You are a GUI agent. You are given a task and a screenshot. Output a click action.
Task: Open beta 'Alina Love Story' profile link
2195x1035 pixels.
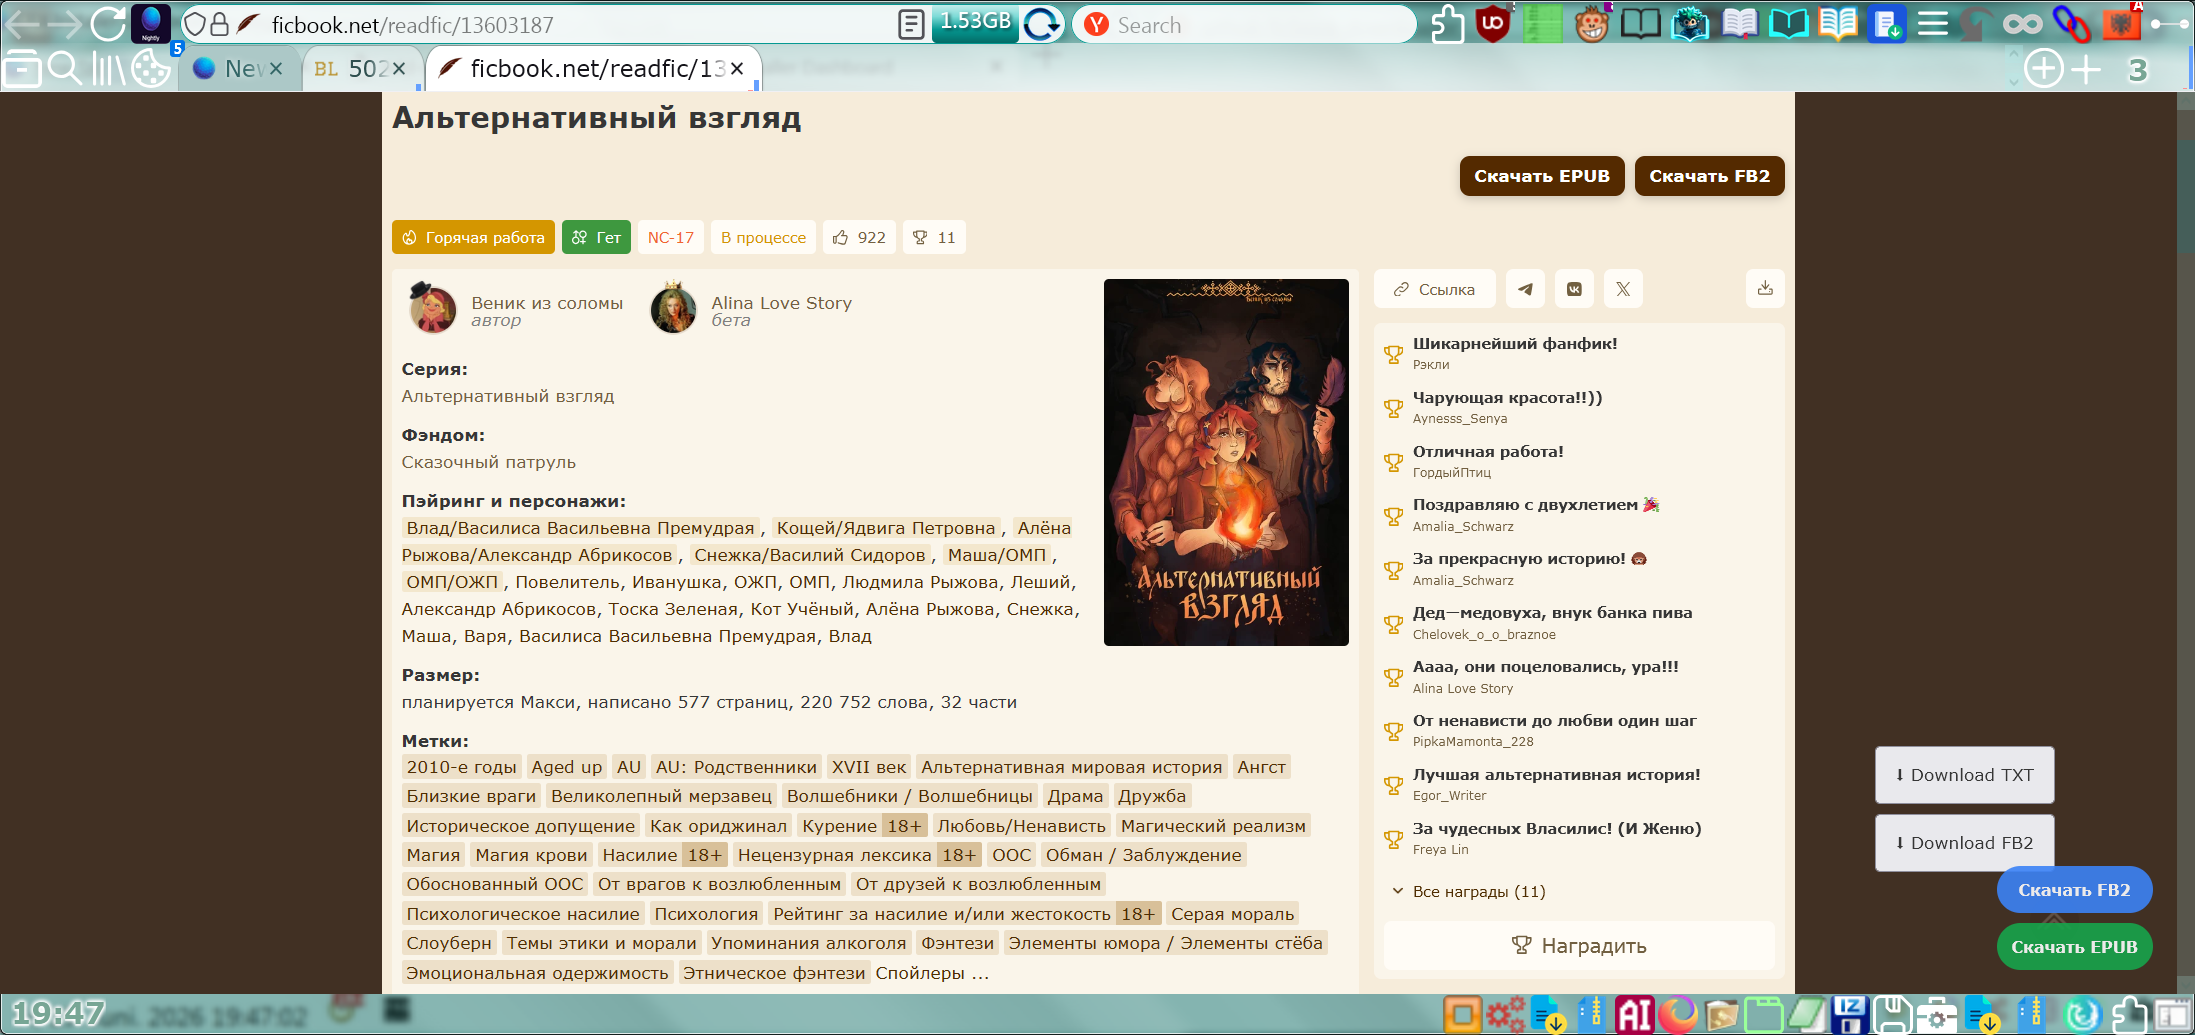[782, 303]
